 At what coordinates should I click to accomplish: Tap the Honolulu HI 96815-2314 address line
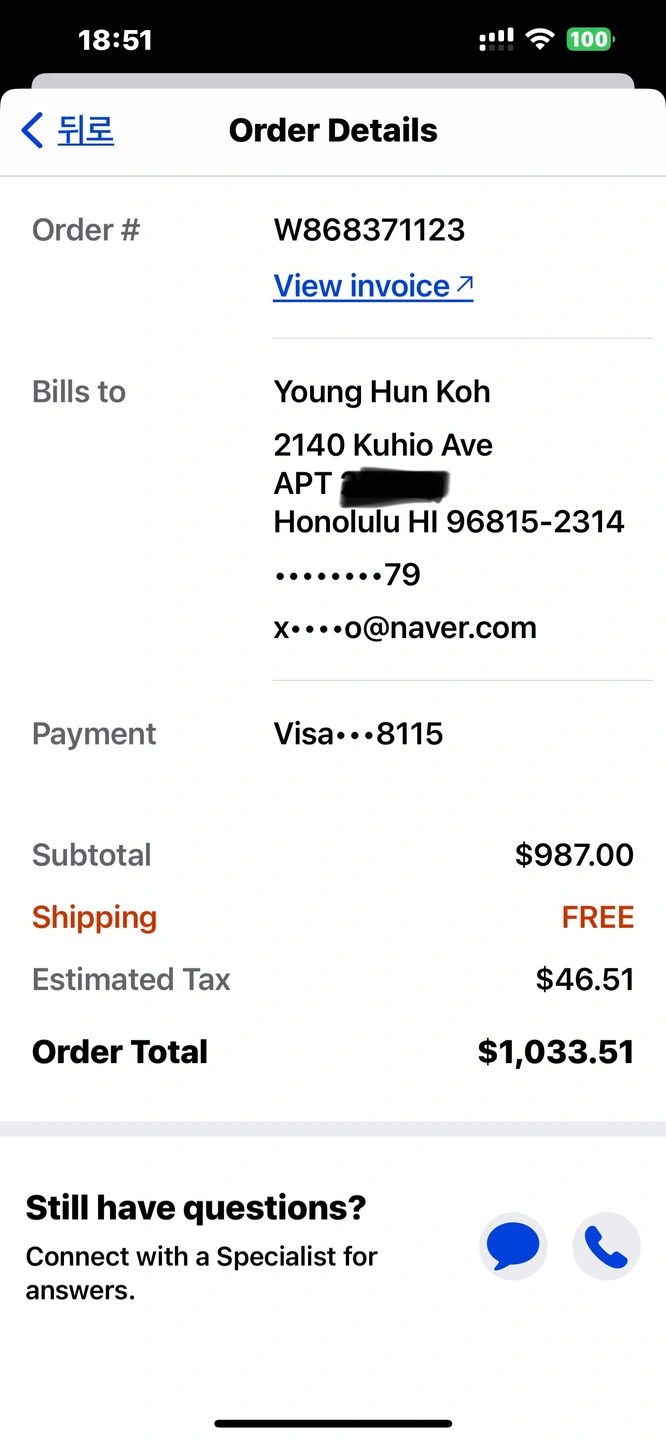[449, 521]
